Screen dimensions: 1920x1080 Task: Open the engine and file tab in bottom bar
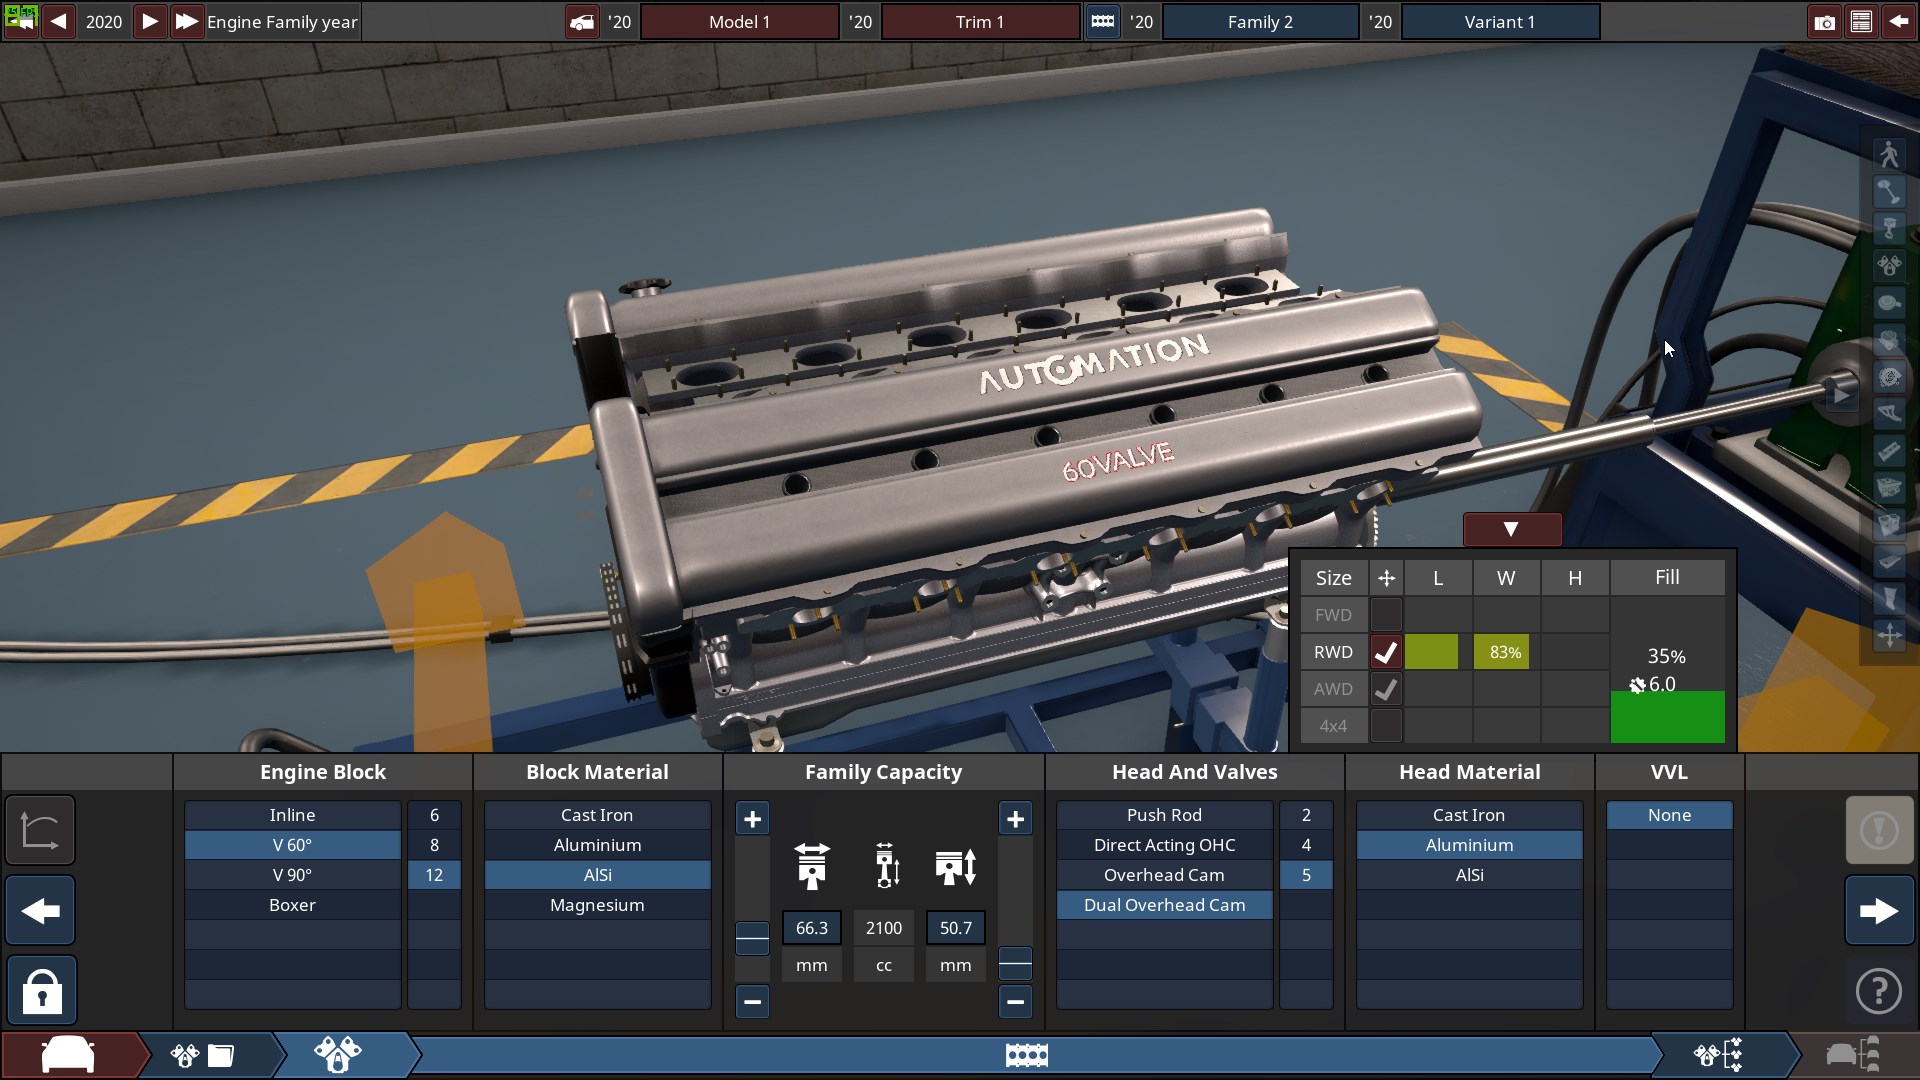point(203,1054)
